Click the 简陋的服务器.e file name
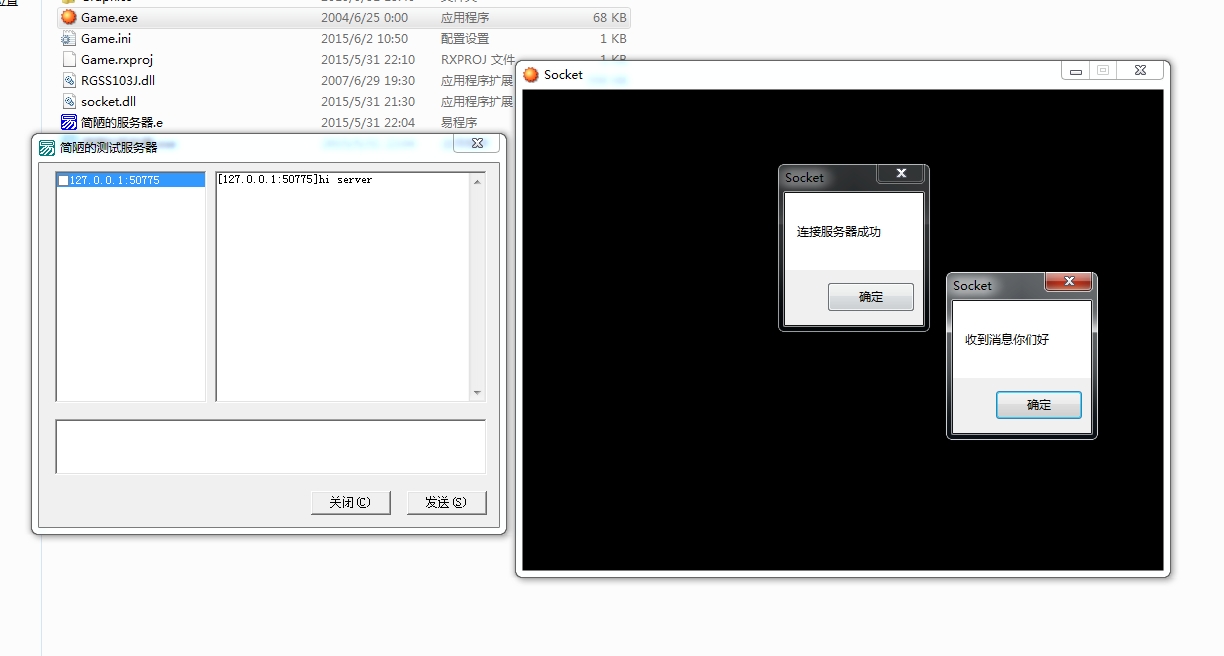 [x=122, y=123]
